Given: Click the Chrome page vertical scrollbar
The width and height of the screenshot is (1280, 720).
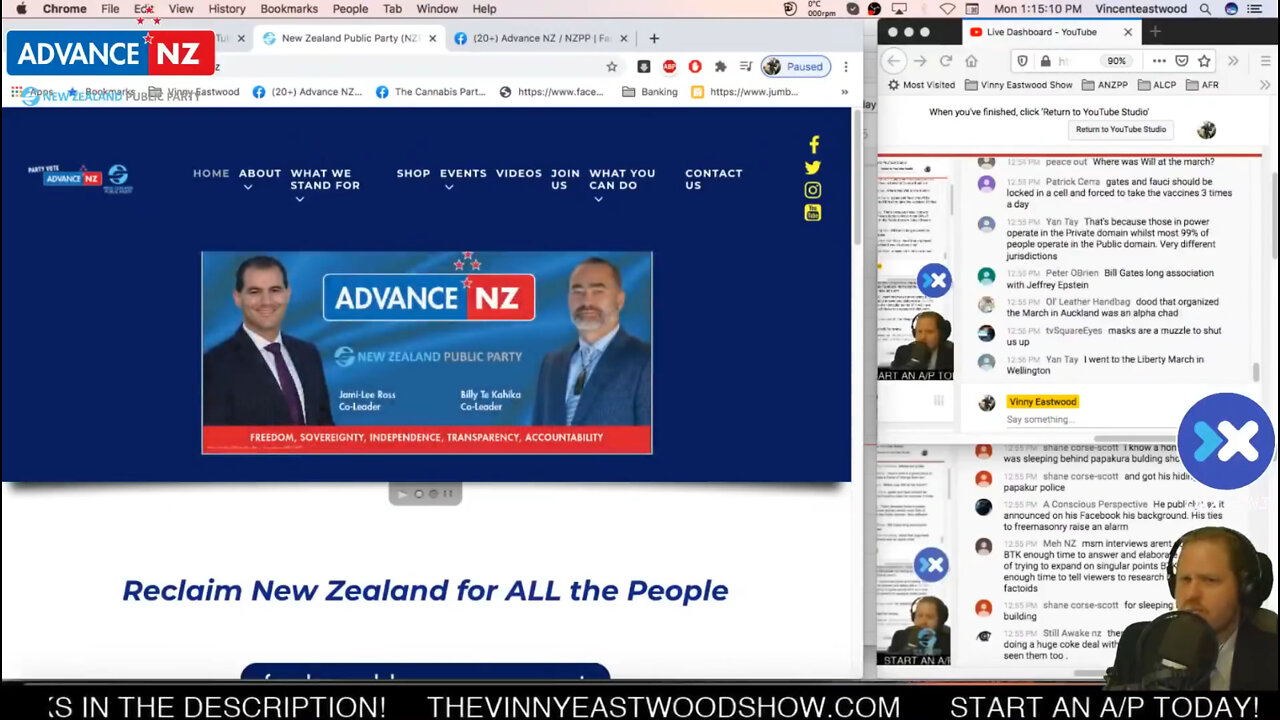Looking at the screenshot, I should click(856, 178).
